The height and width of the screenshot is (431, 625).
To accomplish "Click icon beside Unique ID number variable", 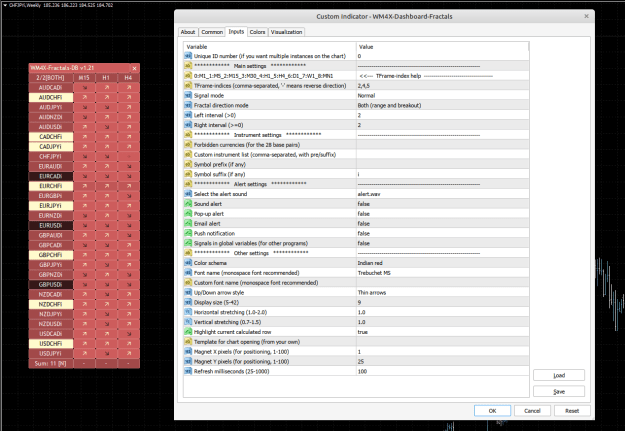I will point(188,56).
